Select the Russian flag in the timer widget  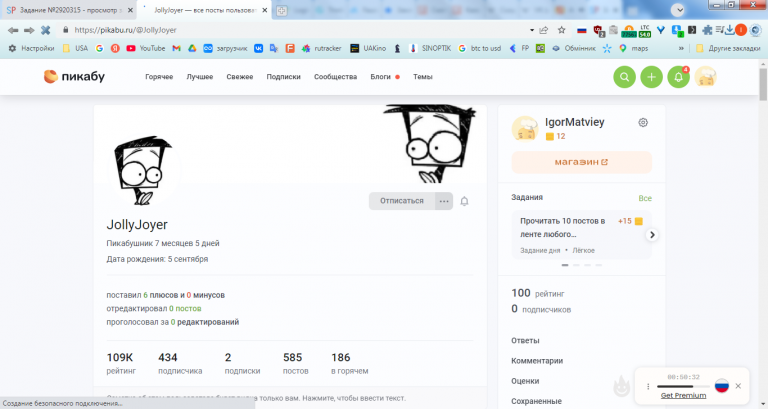[721, 386]
